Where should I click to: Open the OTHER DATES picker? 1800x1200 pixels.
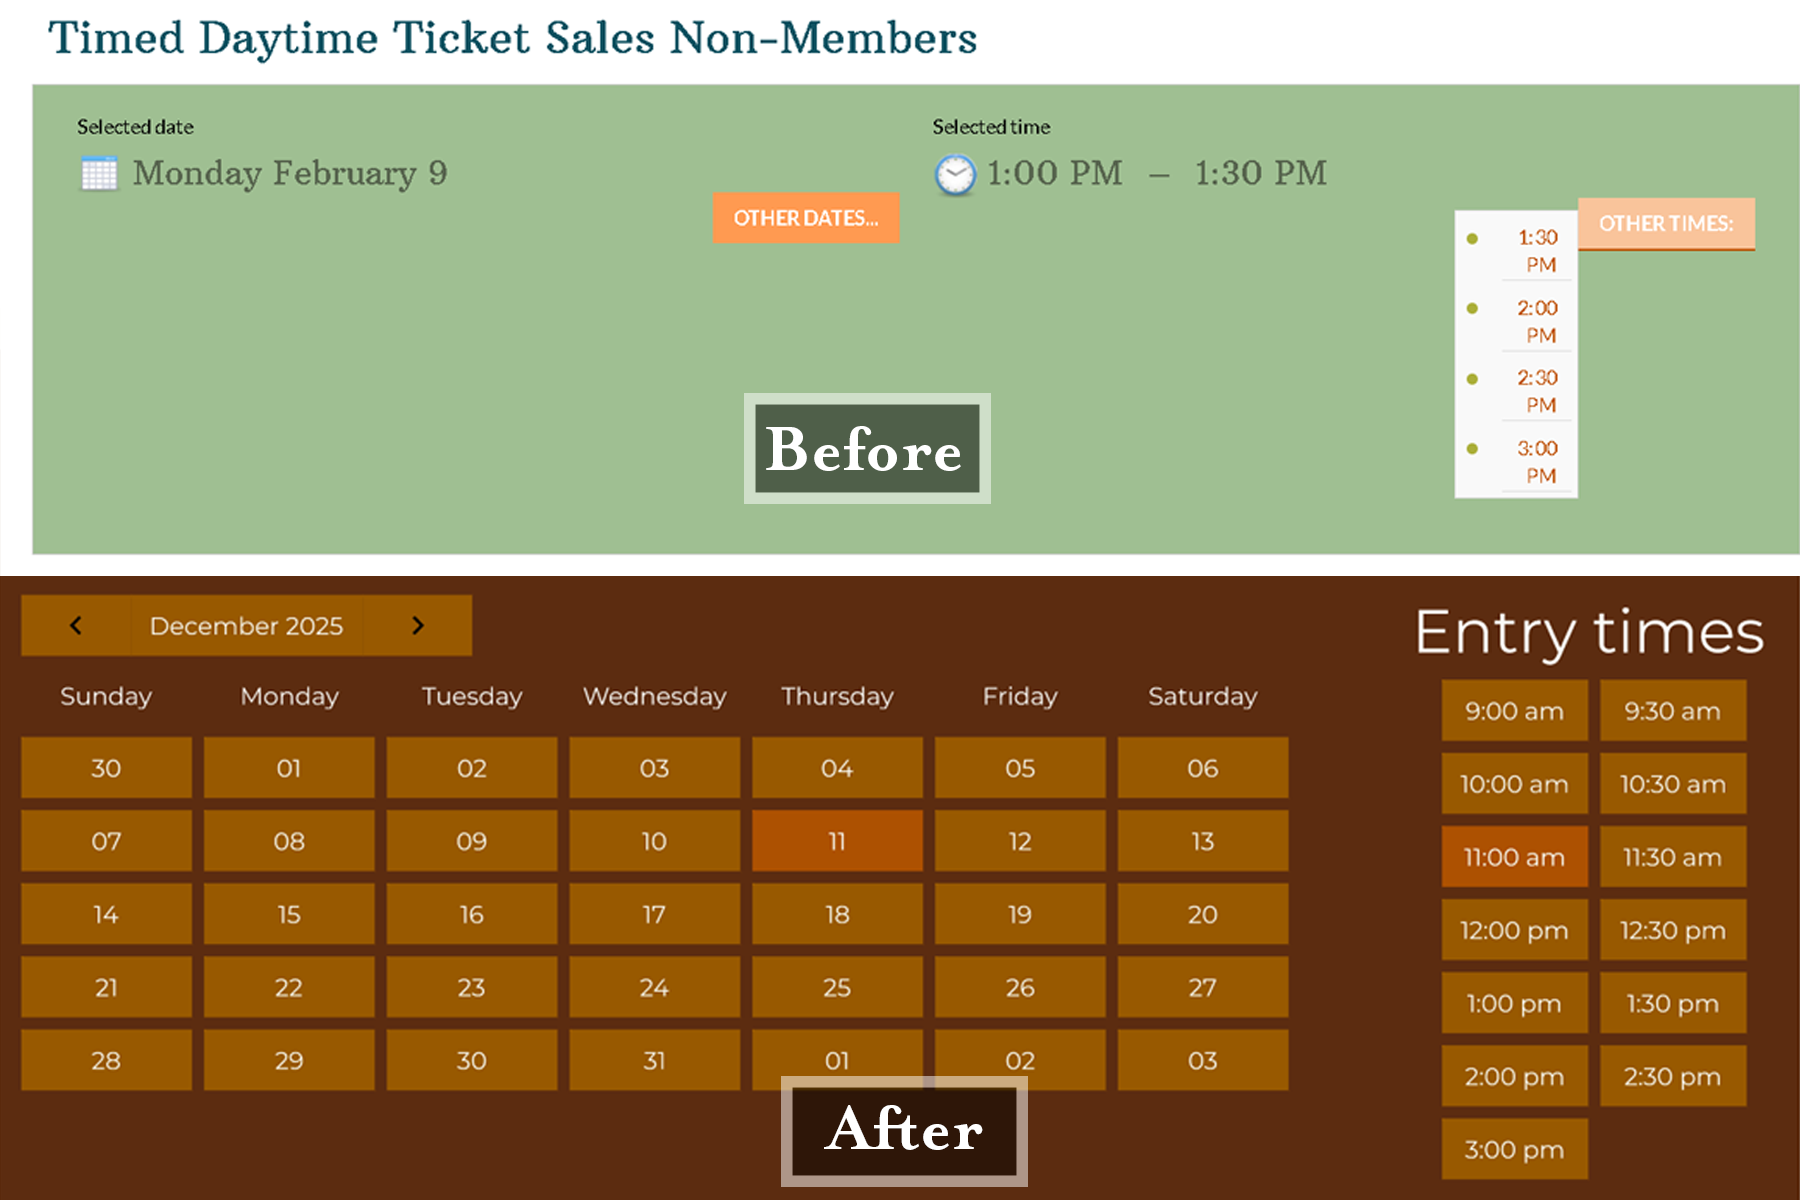tap(805, 218)
